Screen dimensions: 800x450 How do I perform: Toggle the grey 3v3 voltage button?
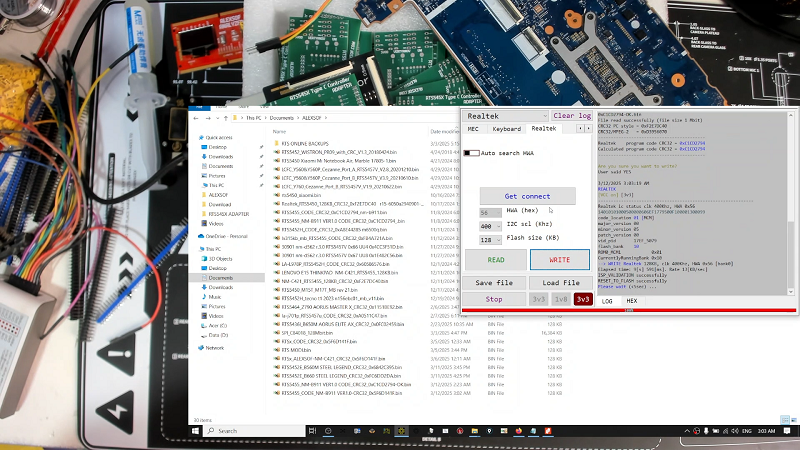[x=539, y=299]
